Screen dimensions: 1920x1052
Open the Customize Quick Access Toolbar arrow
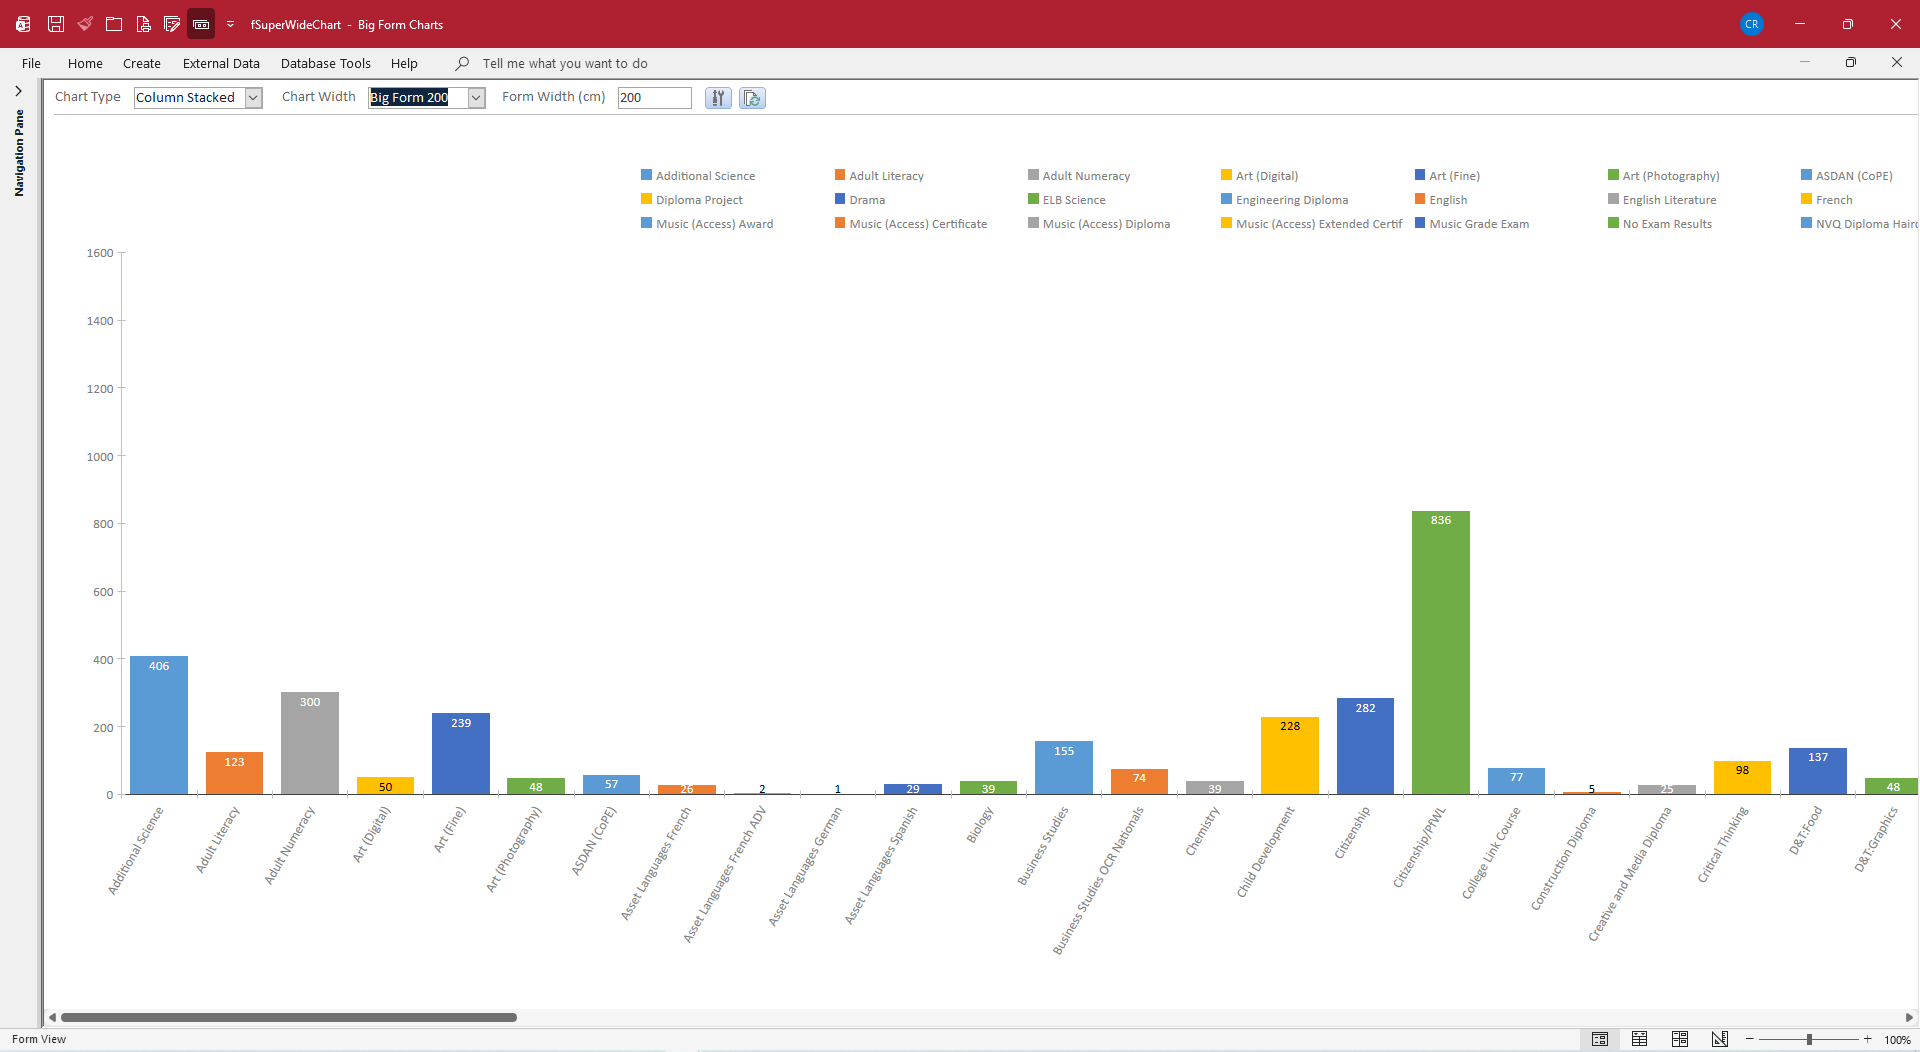point(230,24)
